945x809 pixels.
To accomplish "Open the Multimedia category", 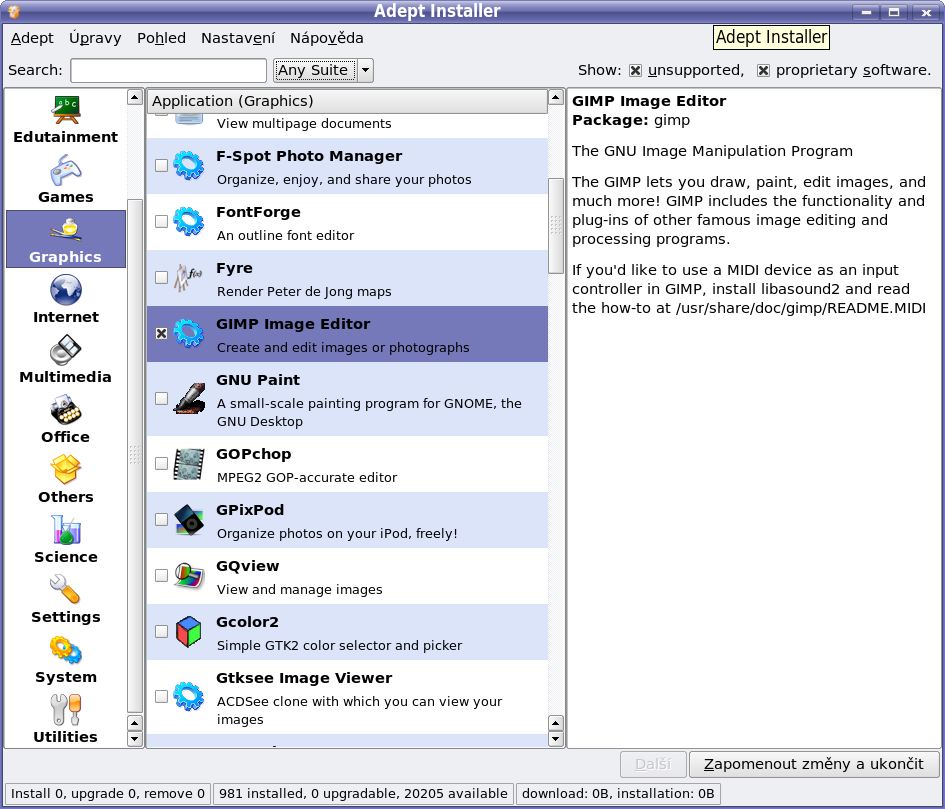I will (x=66, y=360).
